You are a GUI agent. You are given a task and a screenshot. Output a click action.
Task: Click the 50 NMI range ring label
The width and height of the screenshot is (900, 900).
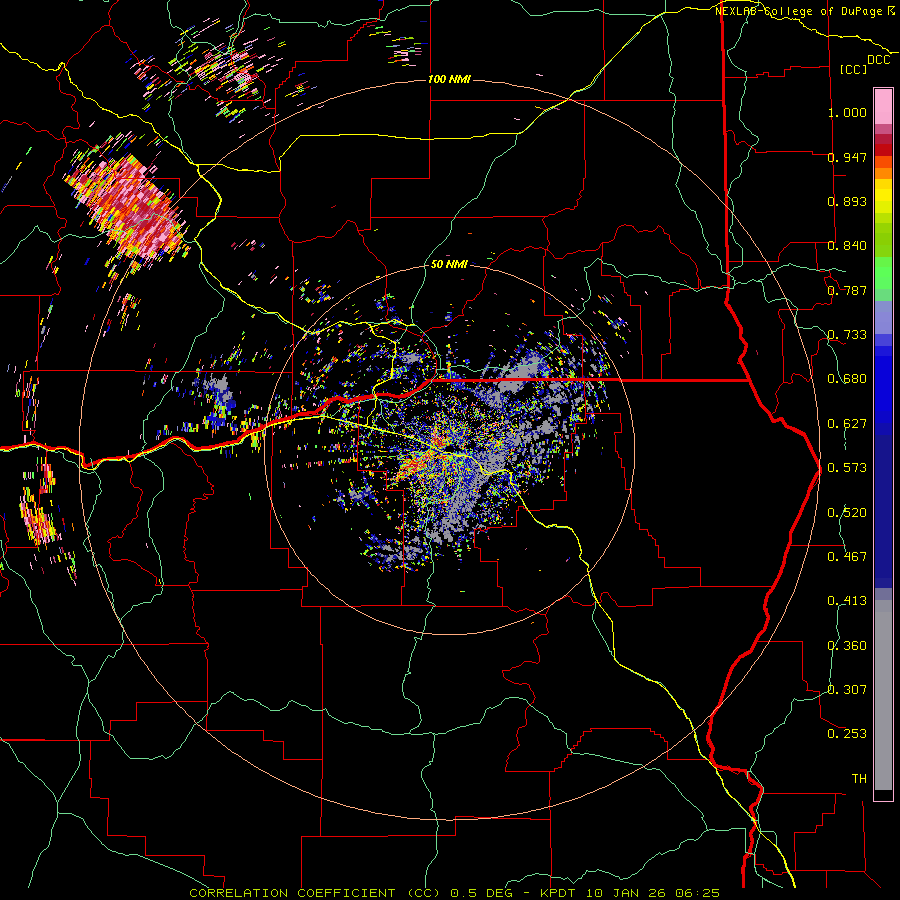pyautogui.click(x=449, y=264)
